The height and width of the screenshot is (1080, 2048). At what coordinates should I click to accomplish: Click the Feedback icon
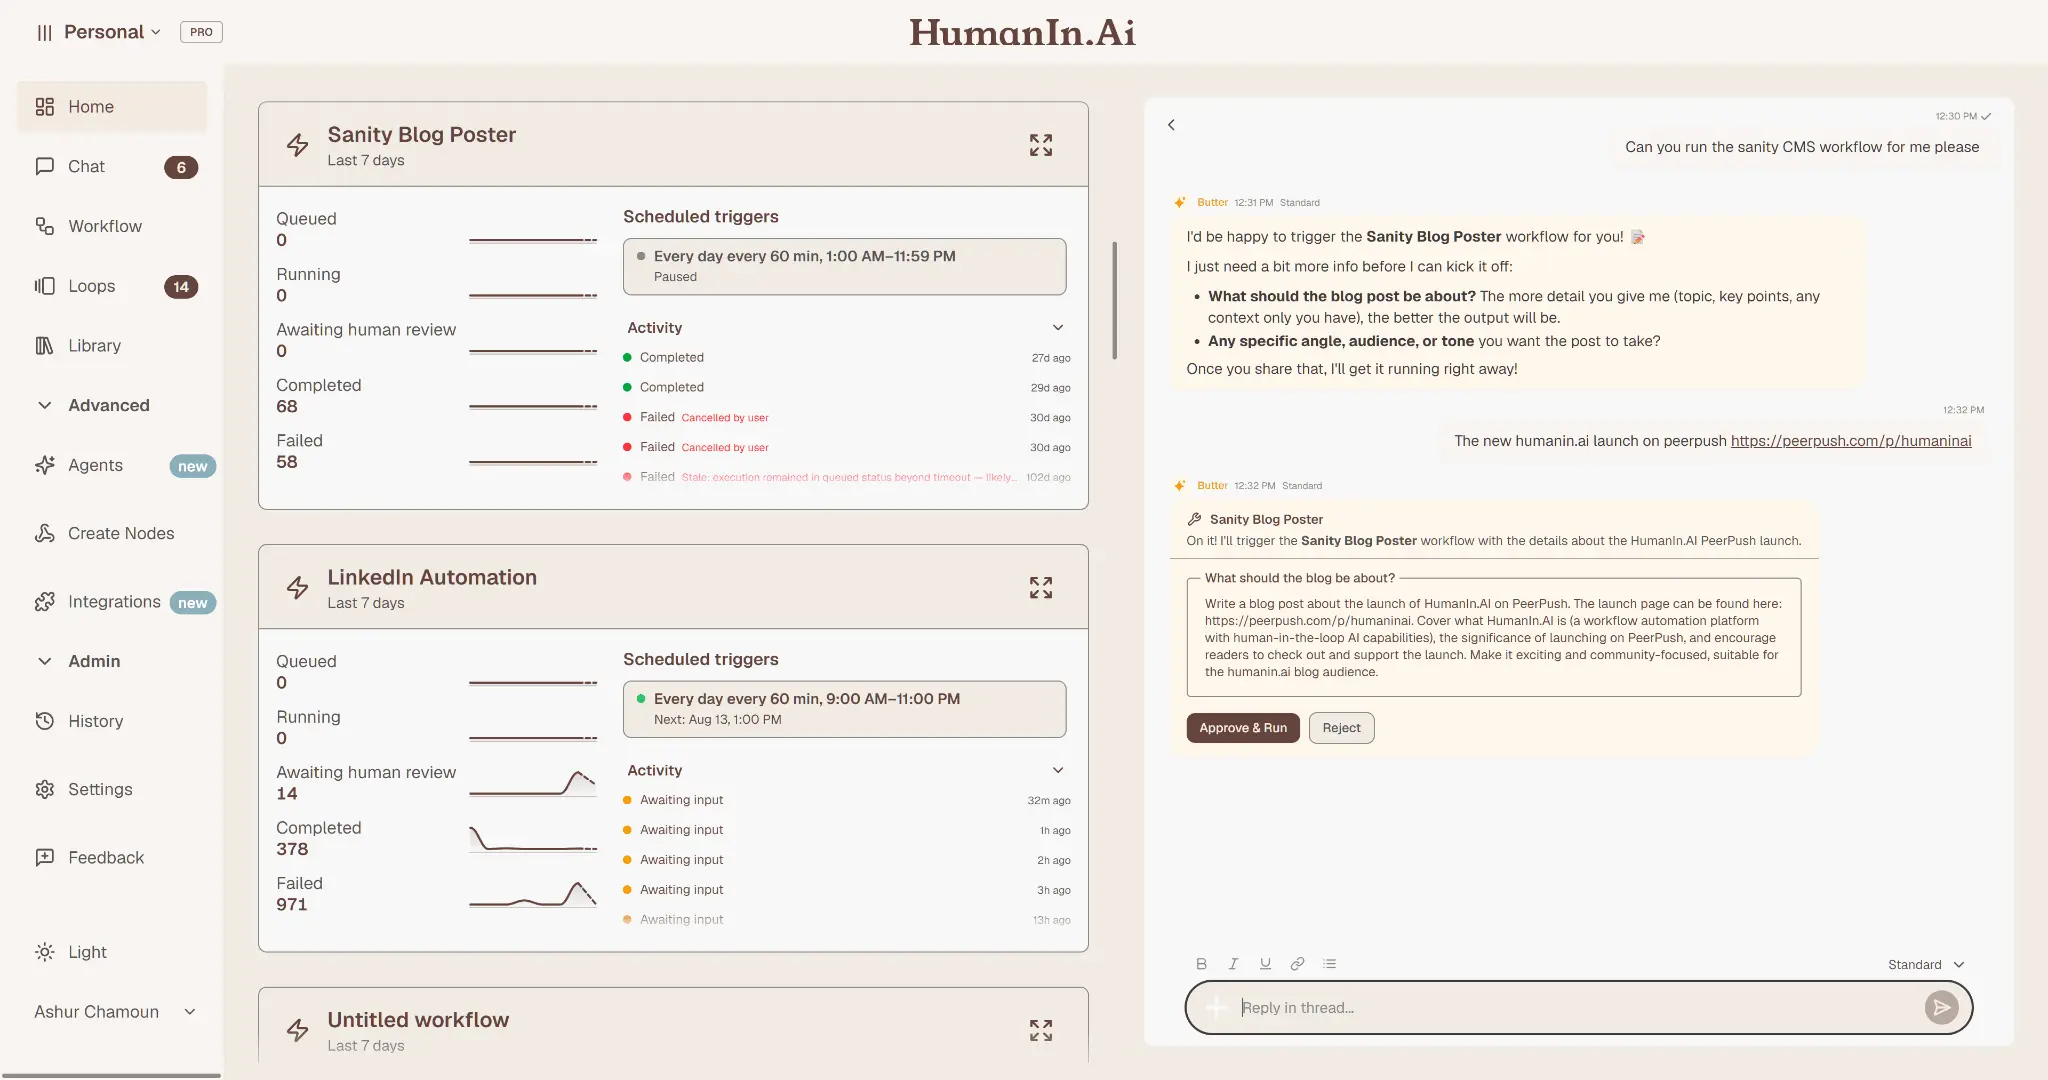pyautogui.click(x=44, y=858)
